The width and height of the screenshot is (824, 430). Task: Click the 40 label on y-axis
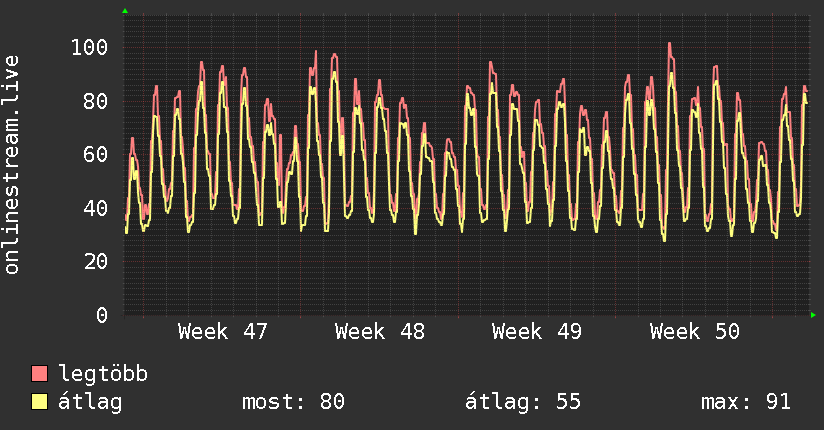tap(96, 208)
